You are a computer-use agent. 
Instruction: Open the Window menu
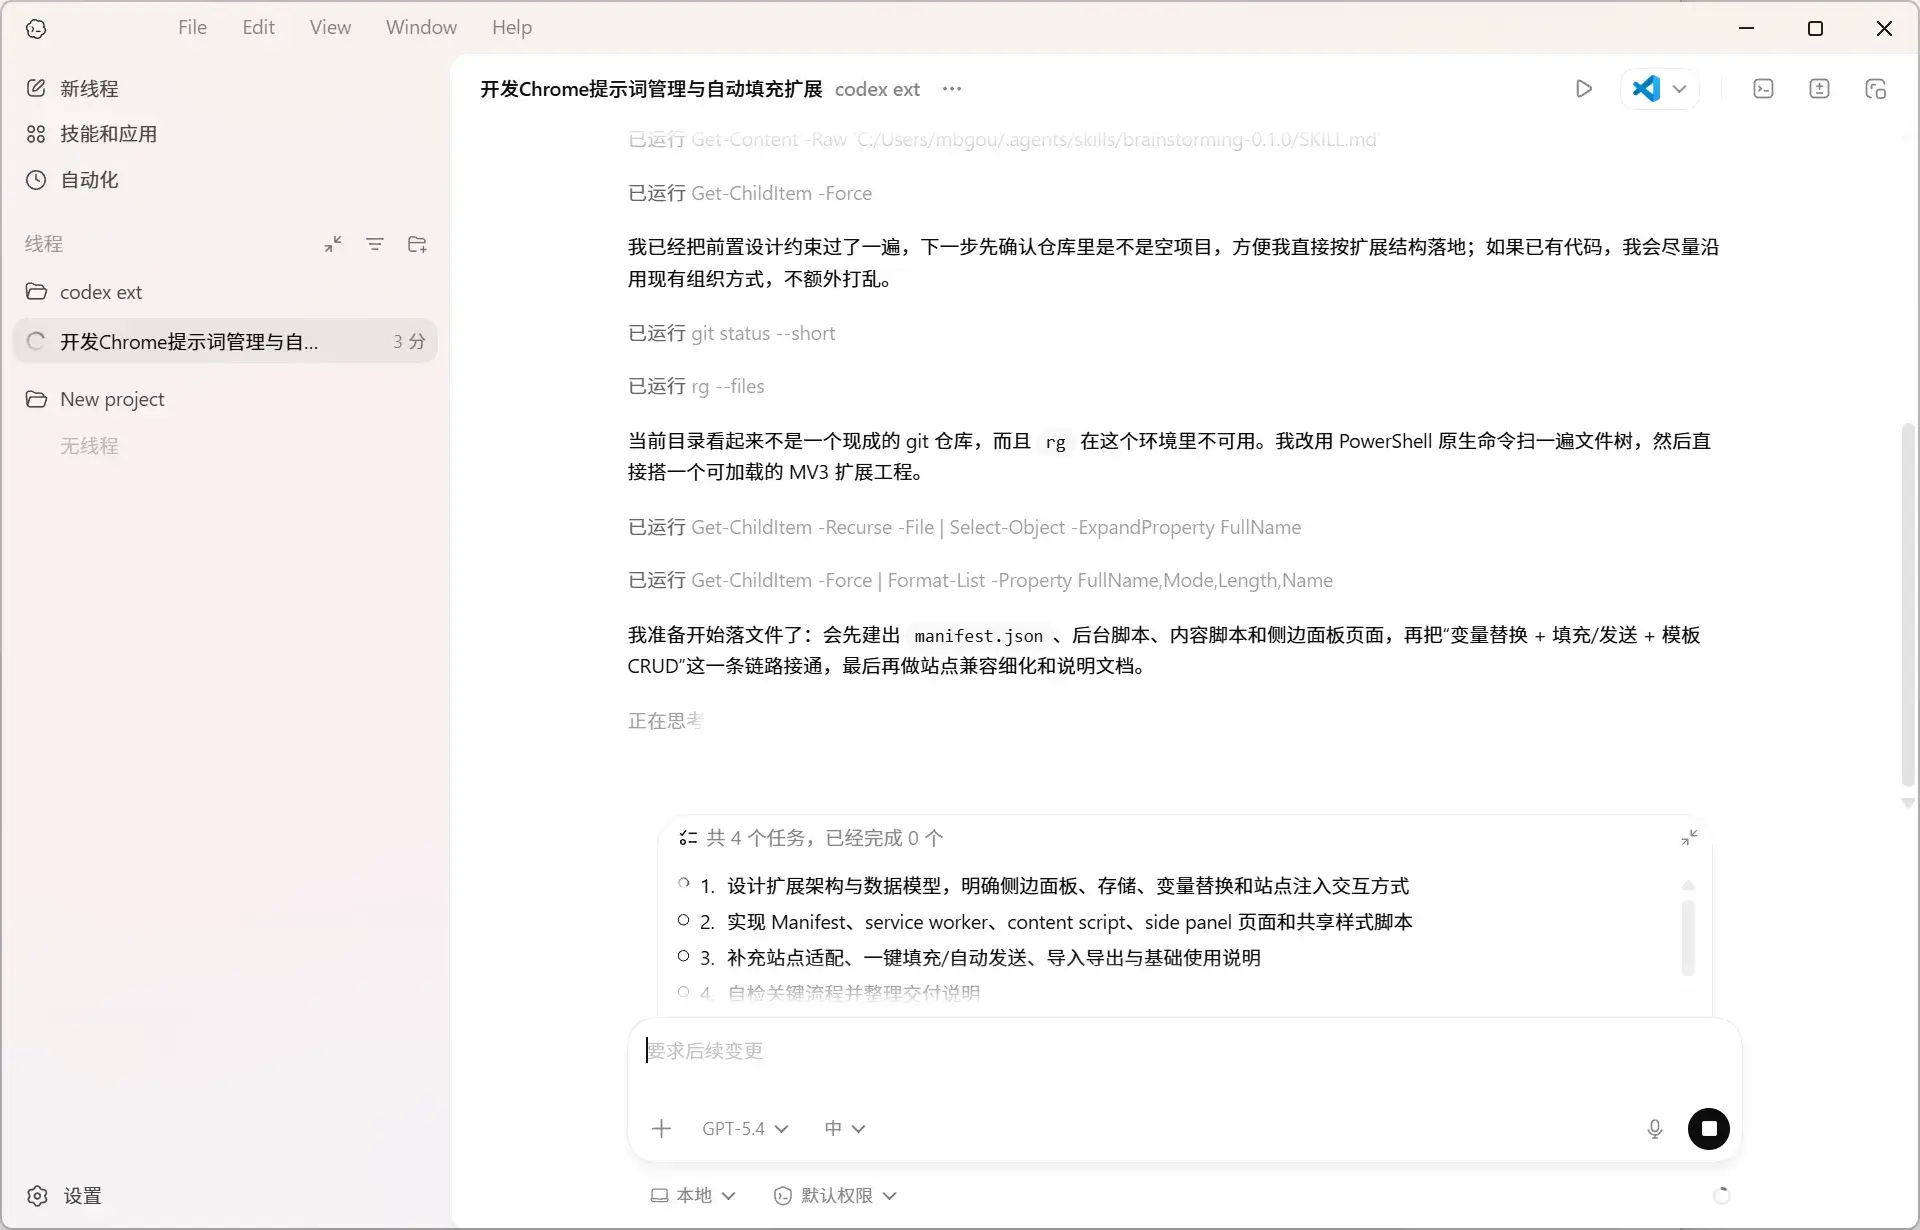pyautogui.click(x=421, y=27)
